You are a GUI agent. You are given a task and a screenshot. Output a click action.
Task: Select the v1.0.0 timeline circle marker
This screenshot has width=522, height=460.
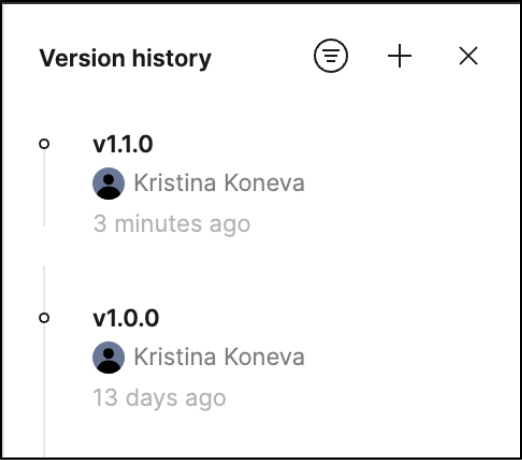[x=44, y=318]
